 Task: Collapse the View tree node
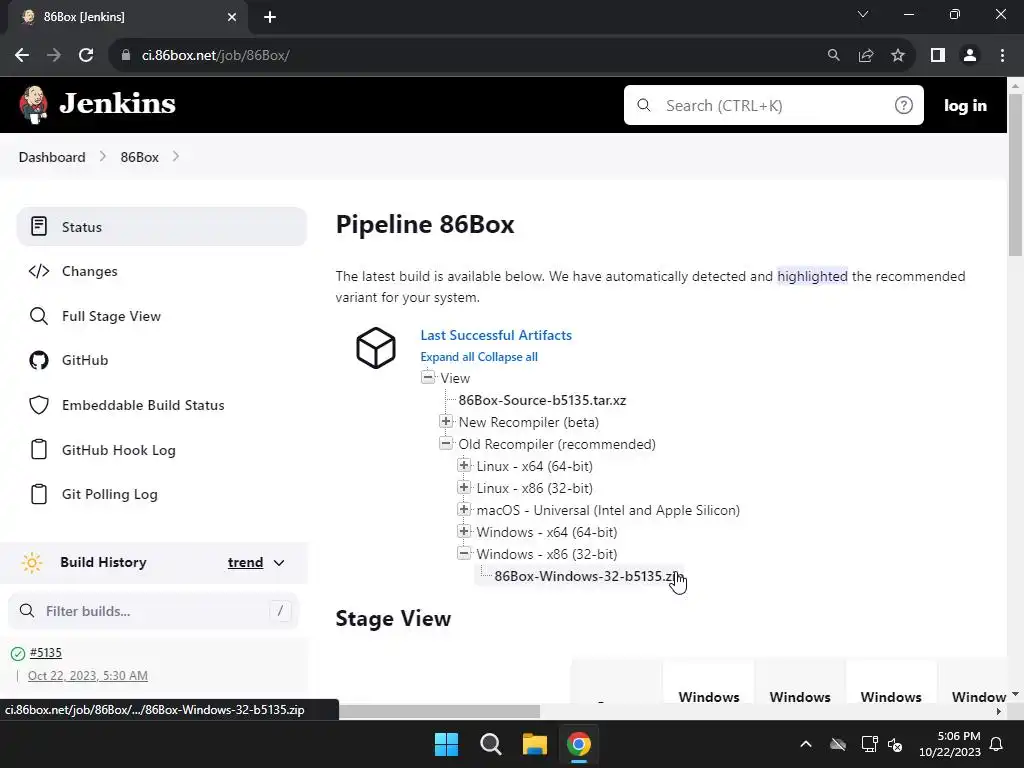[428, 377]
